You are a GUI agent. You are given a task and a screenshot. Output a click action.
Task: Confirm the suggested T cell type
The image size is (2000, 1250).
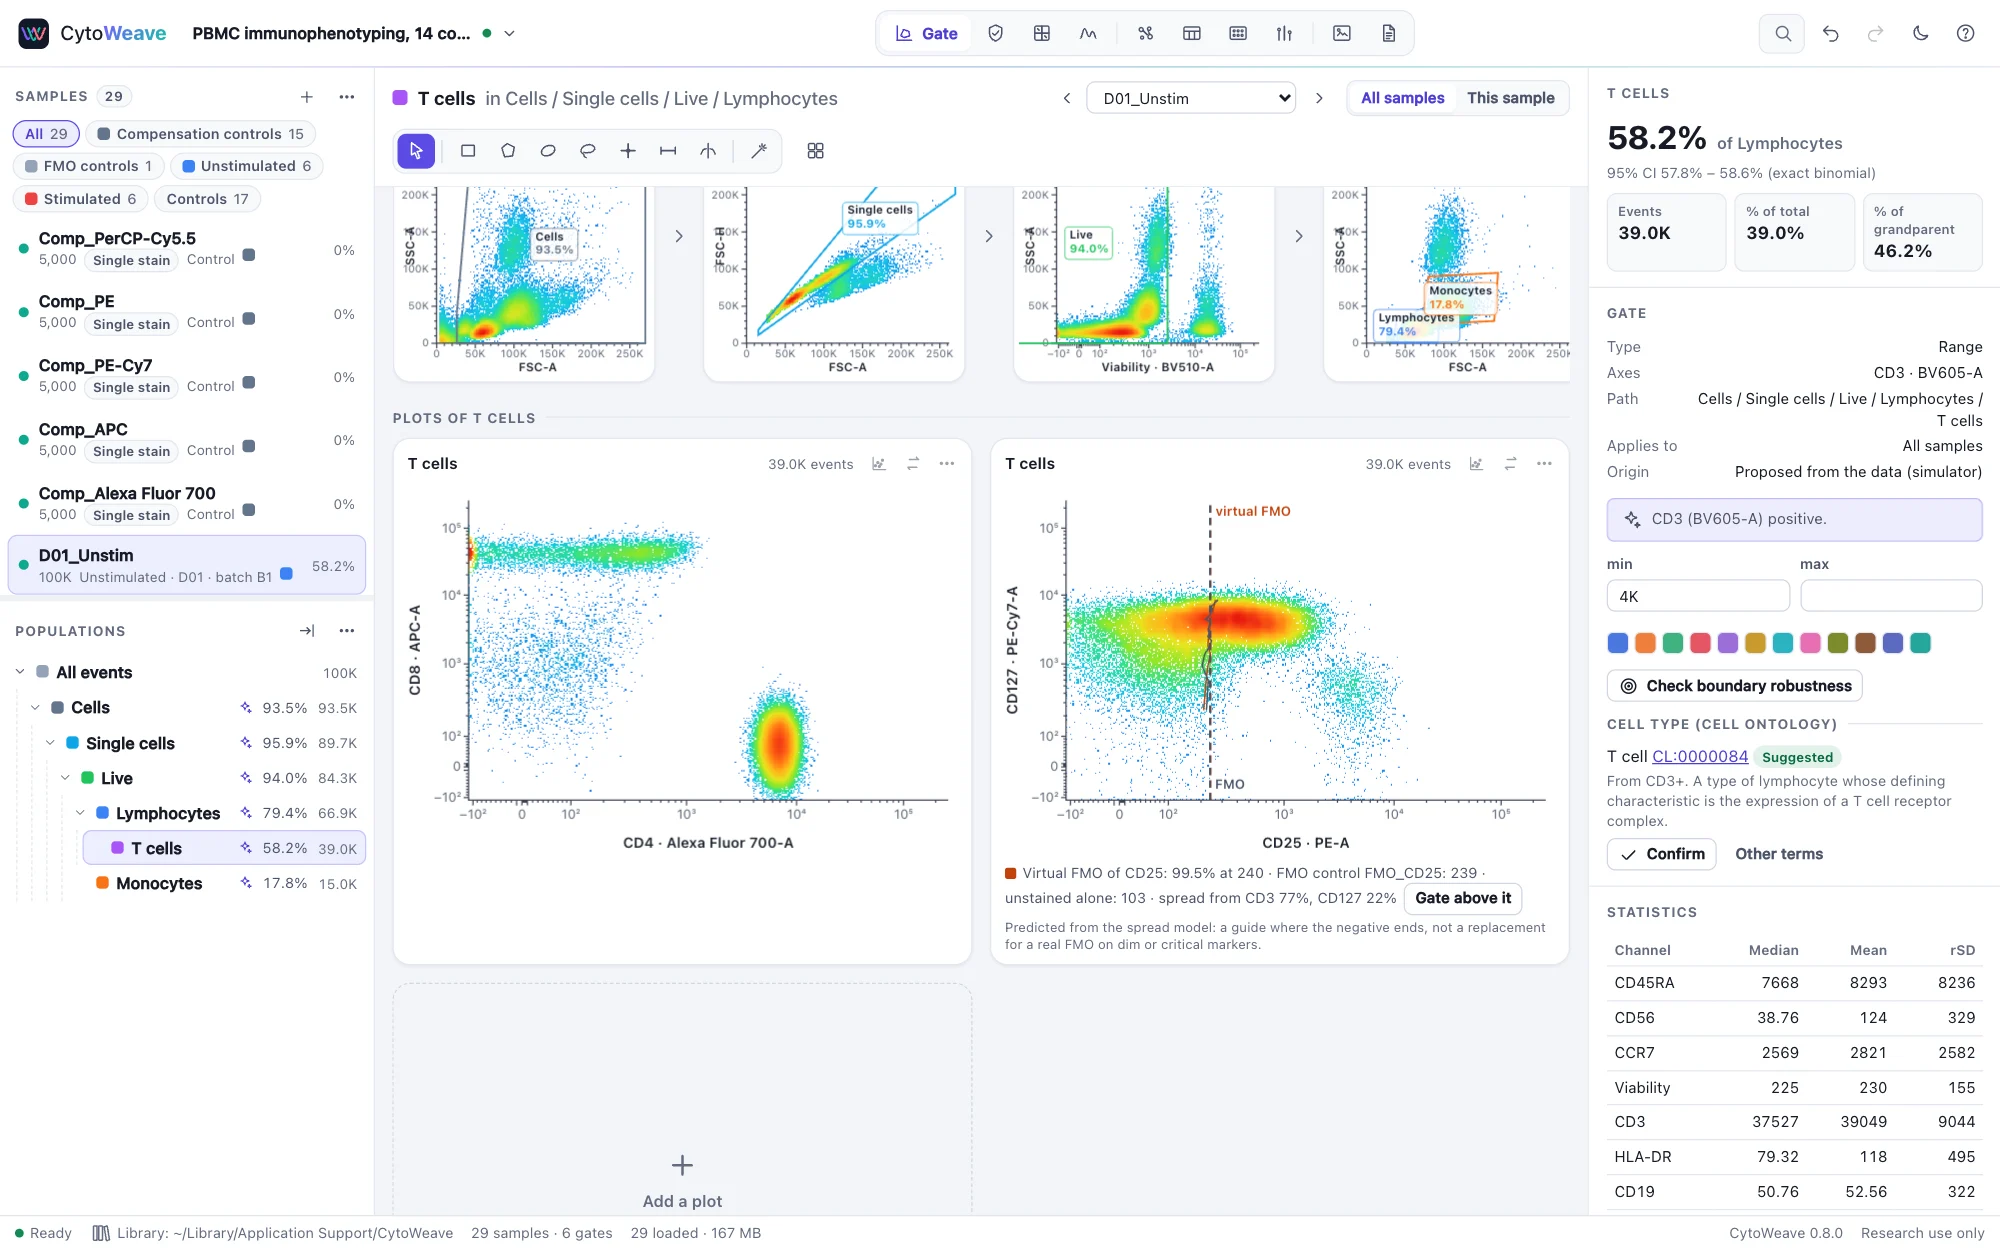1662,854
